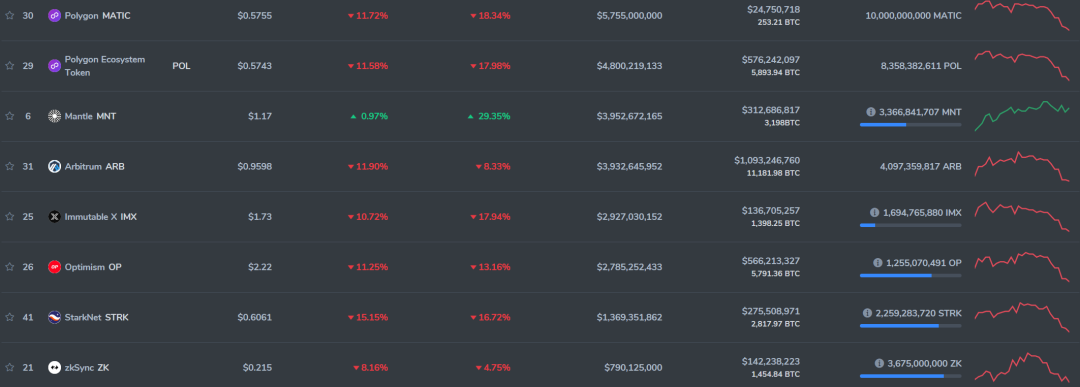The width and height of the screenshot is (1080, 387).
Task: Click supply 10,000,000,000 MATIC
Action: [913, 15]
